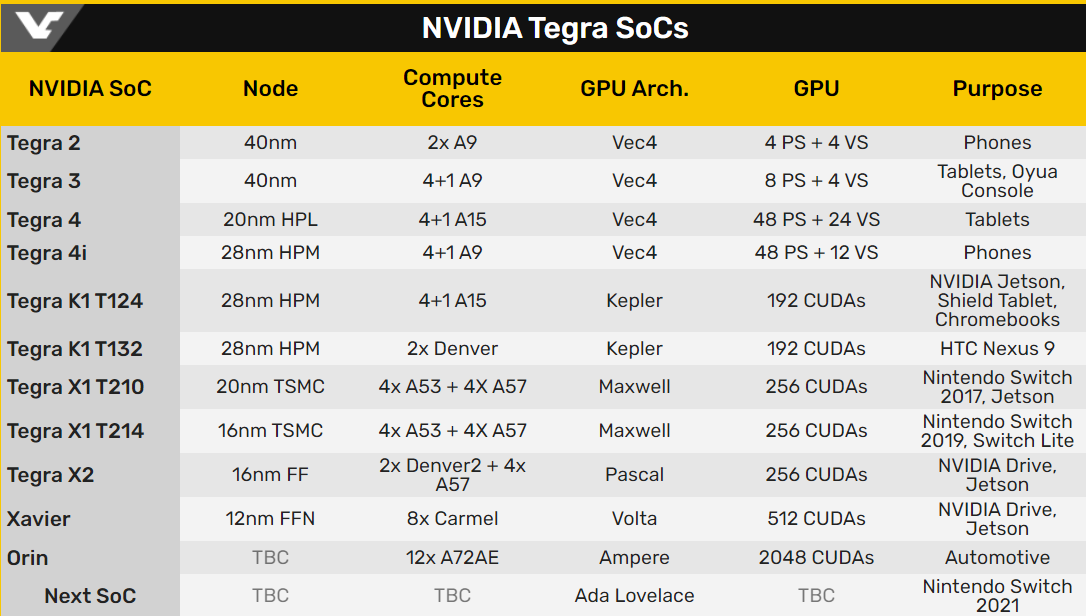The width and height of the screenshot is (1086, 616).
Task: Select the Tegra K1 T124 row label
Action: point(75,301)
